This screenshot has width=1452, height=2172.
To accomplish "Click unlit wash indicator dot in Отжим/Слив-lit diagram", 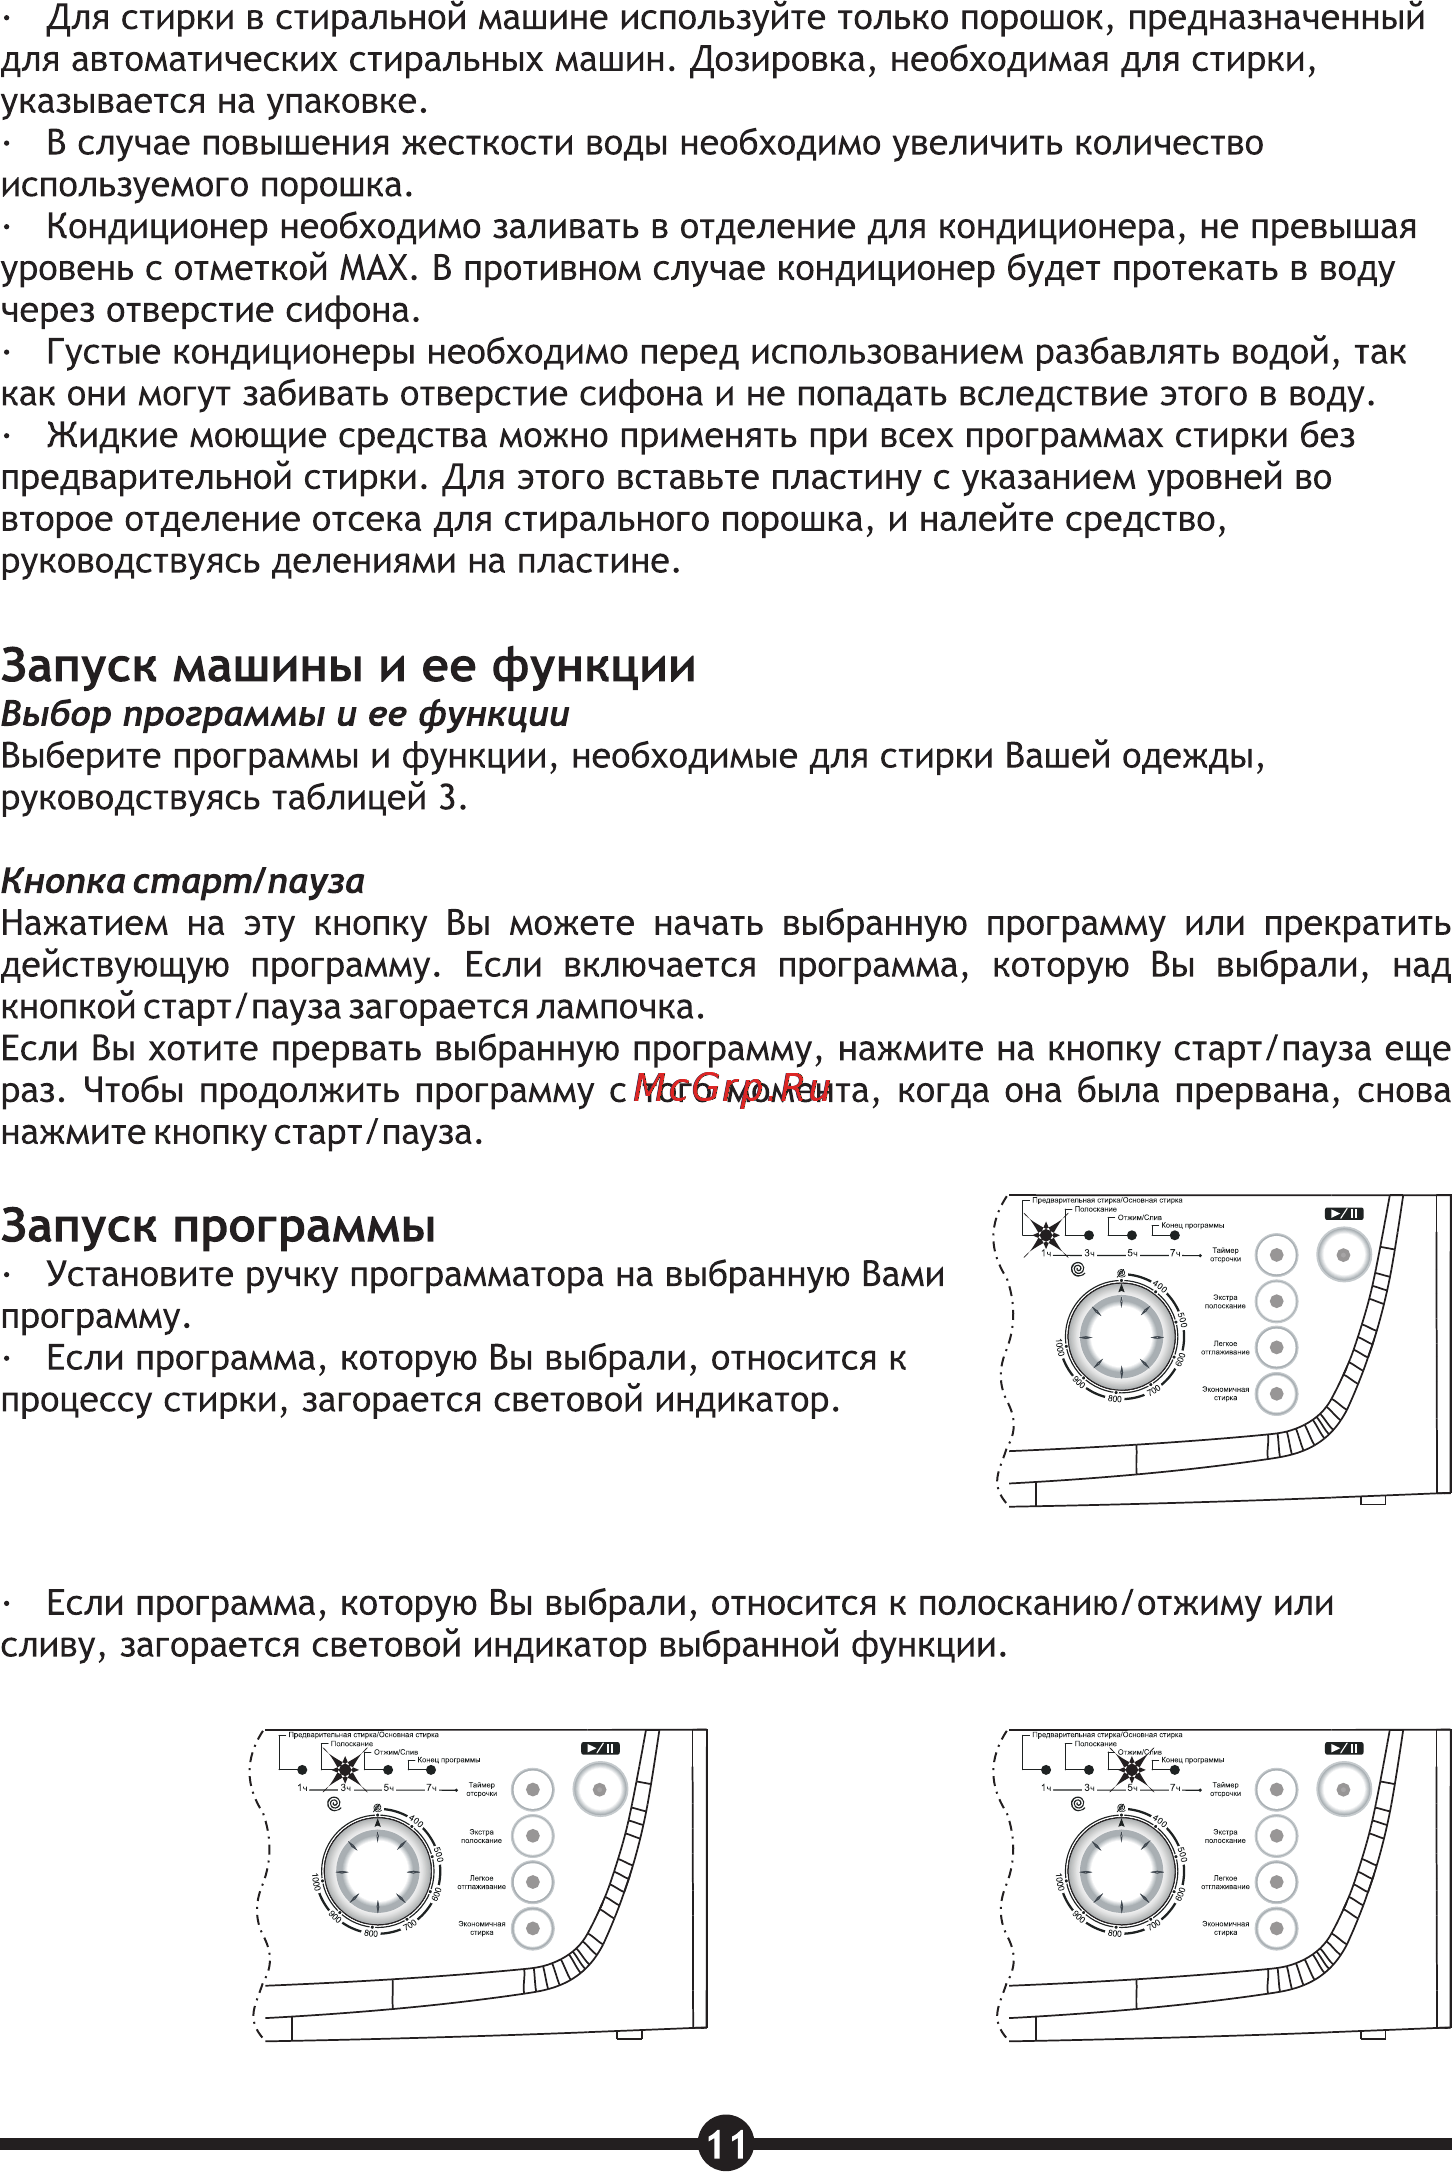I will tap(1046, 1770).
